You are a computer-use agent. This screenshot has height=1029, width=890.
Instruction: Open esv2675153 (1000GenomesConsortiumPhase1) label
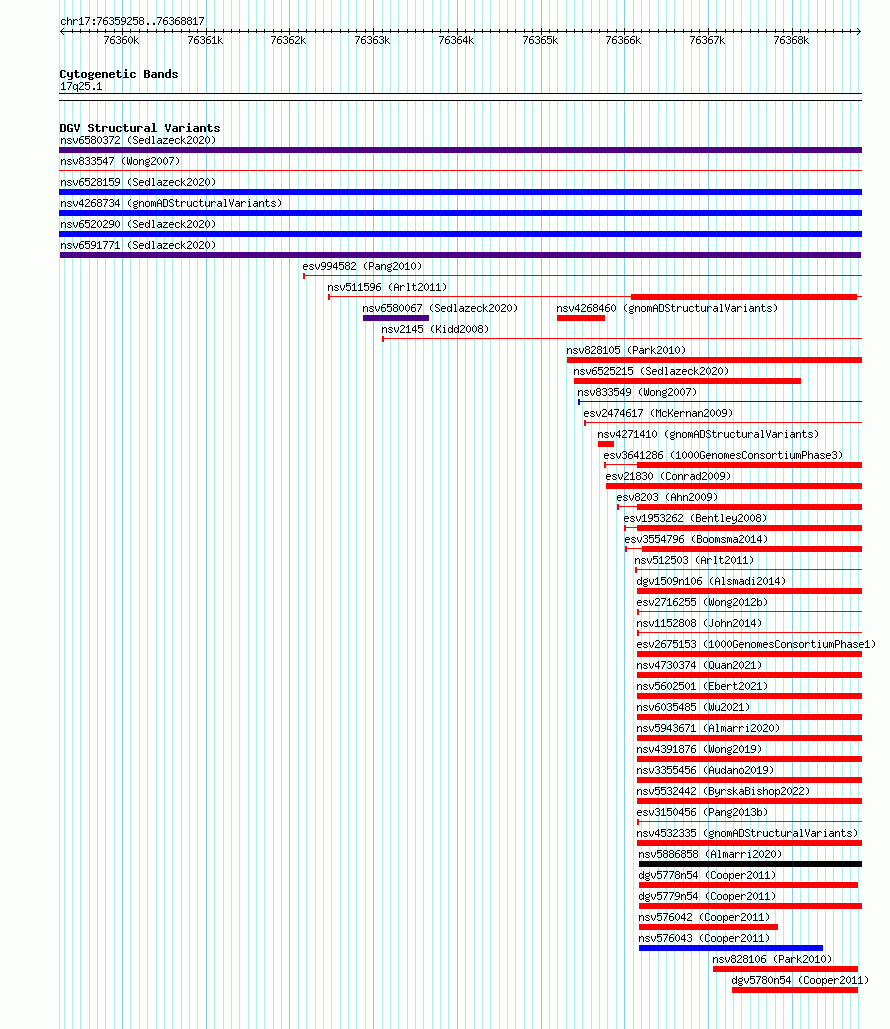[756, 644]
